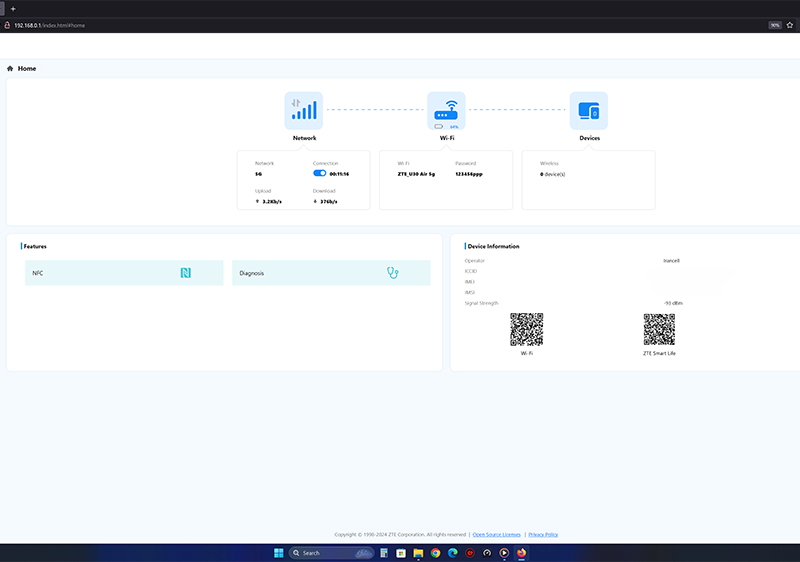Click the ZTE Smart Life QR code

tap(659, 329)
